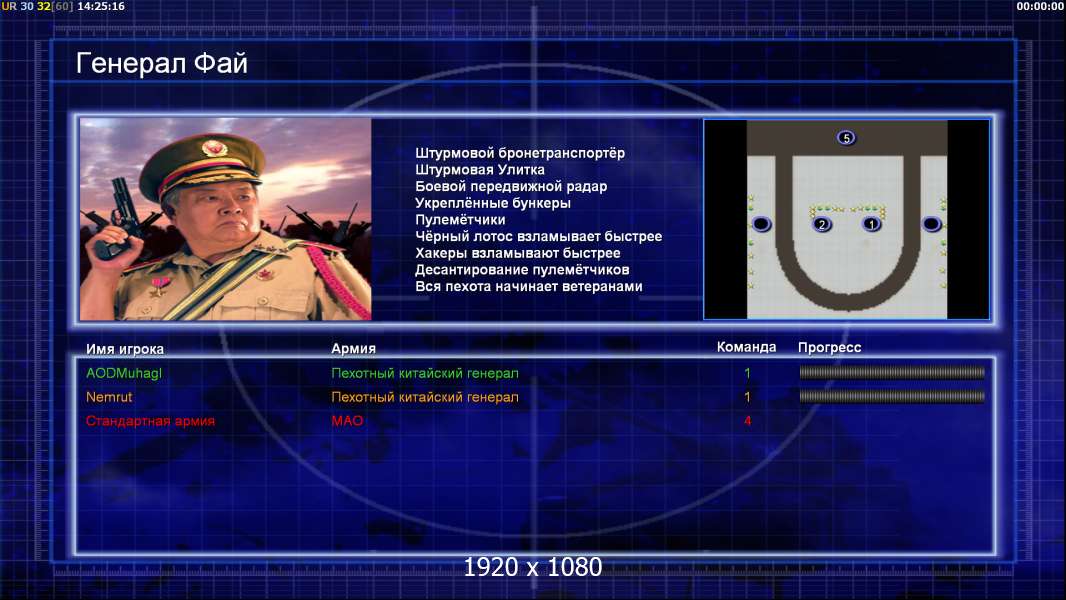
Task: Click the 'Армия' column header
Action: (x=354, y=348)
